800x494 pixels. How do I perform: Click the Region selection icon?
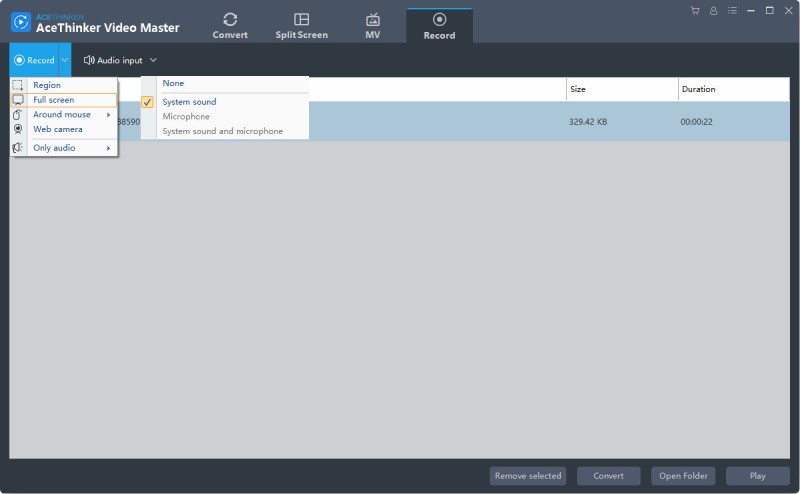[x=18, y=85]
